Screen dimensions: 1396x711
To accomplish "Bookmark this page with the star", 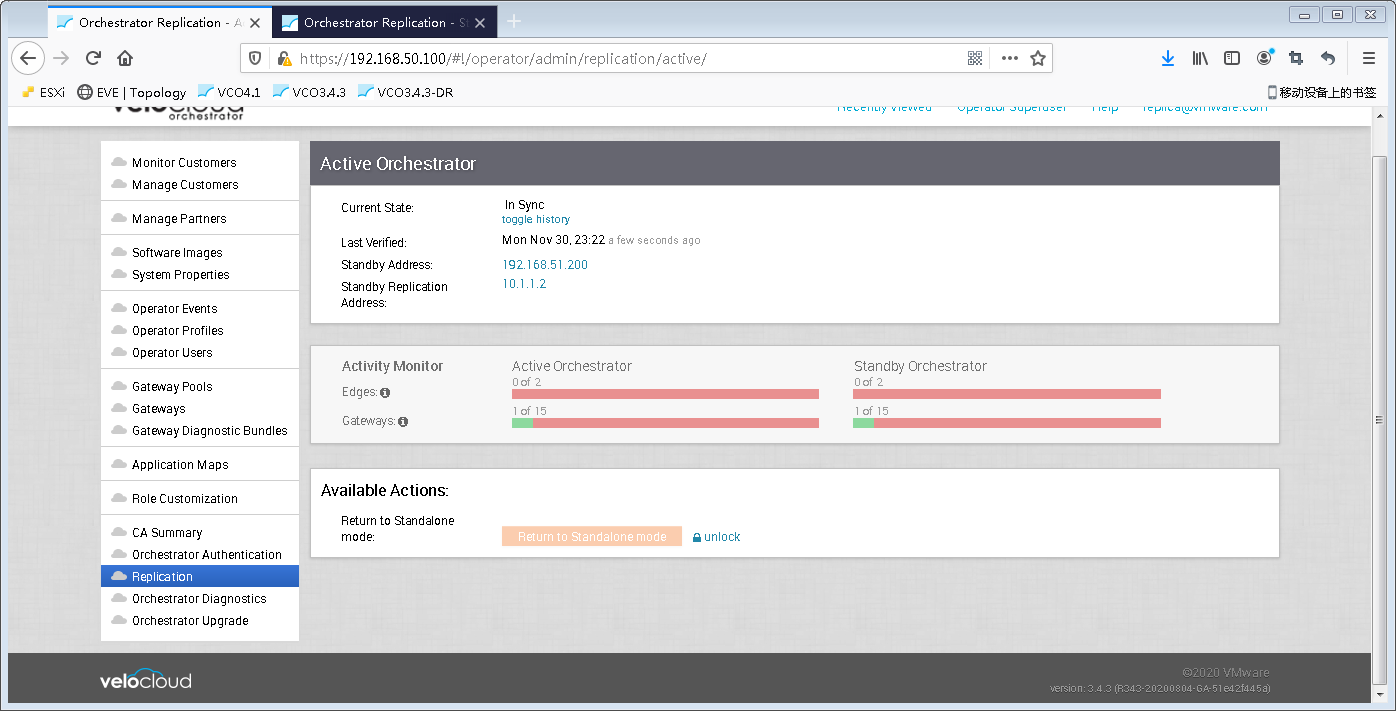I will click(x=1038, y=58).
